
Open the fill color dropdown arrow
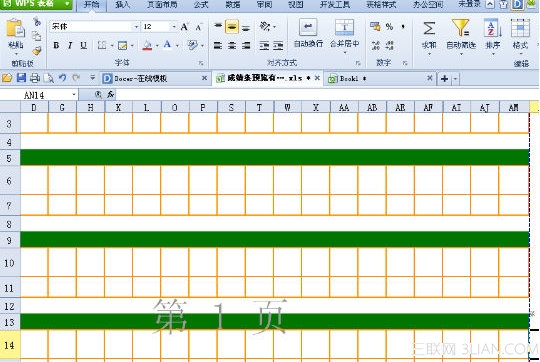tap(157, 45)
